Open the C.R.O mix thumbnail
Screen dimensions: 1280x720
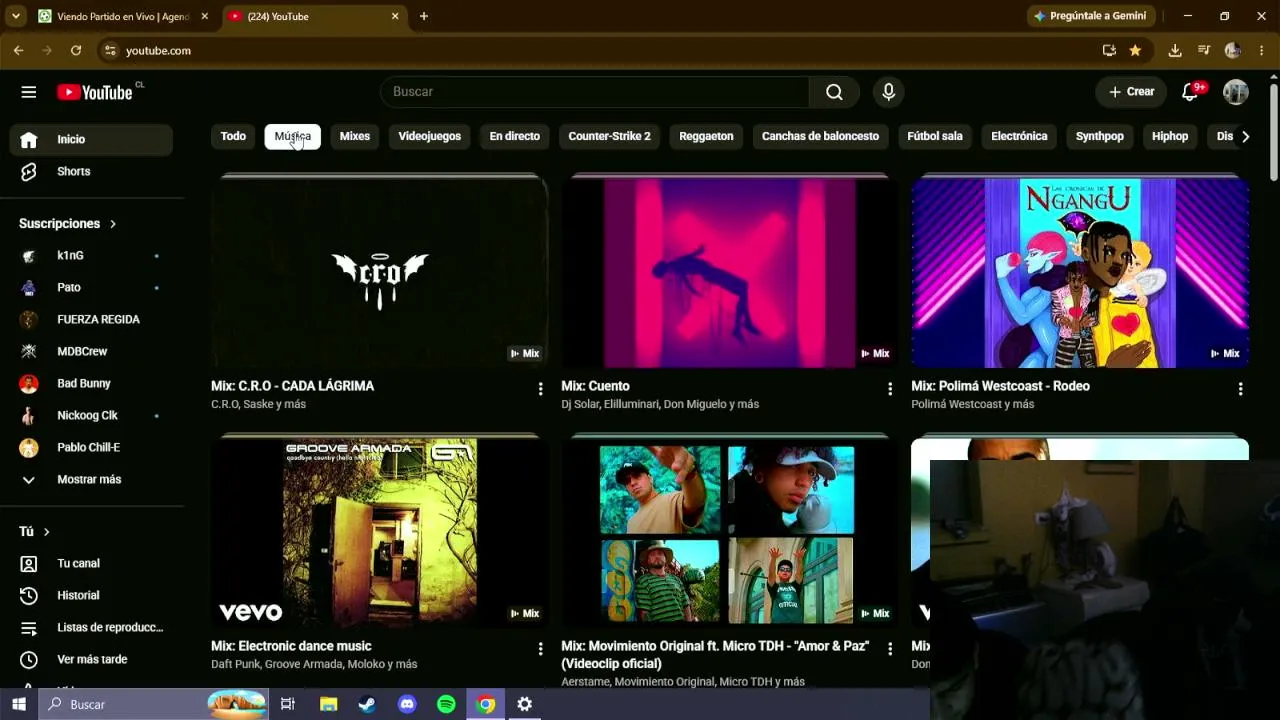click(380, 272)
